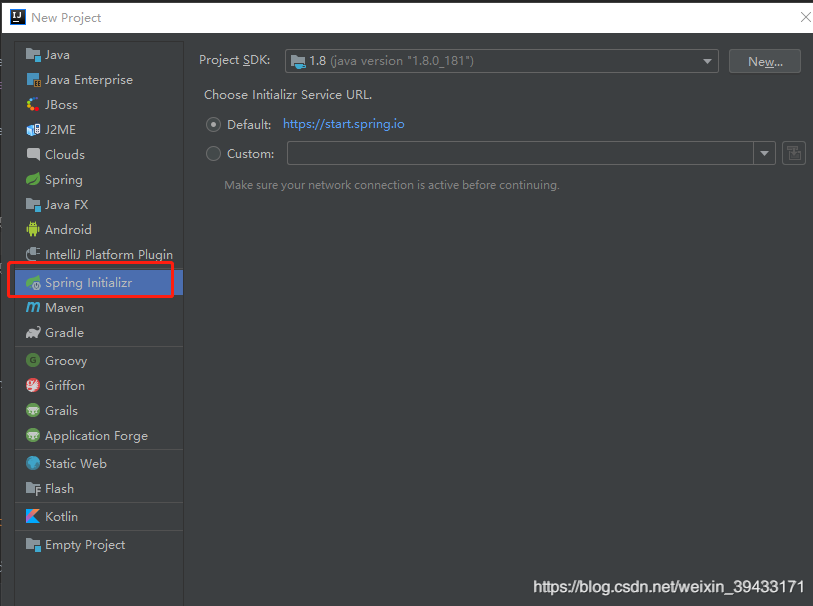This screenshot has height=606, width=813.
Task: Select Java Enterprise project type
Action: click(99, 80)
